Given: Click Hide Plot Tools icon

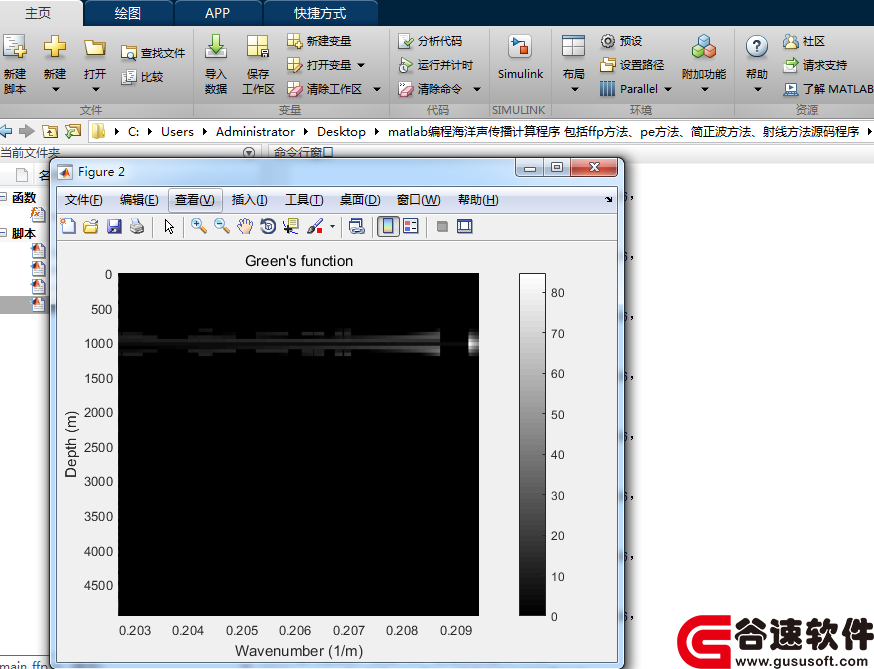Looking at the screenshot, I should click(442, 226).
